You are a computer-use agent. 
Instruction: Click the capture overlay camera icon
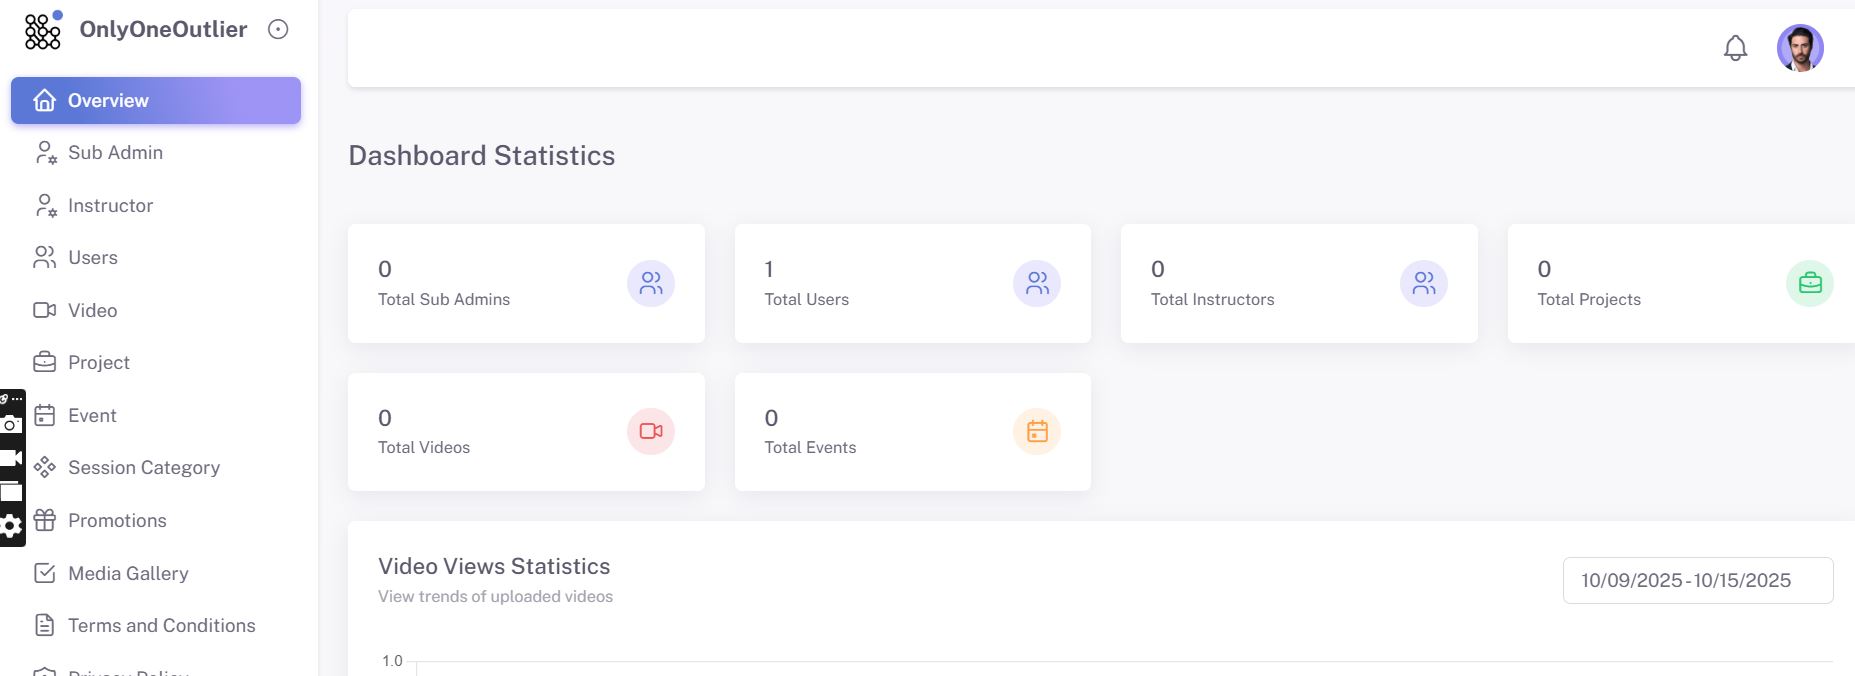pyautogui.click(x=11, y=424)
